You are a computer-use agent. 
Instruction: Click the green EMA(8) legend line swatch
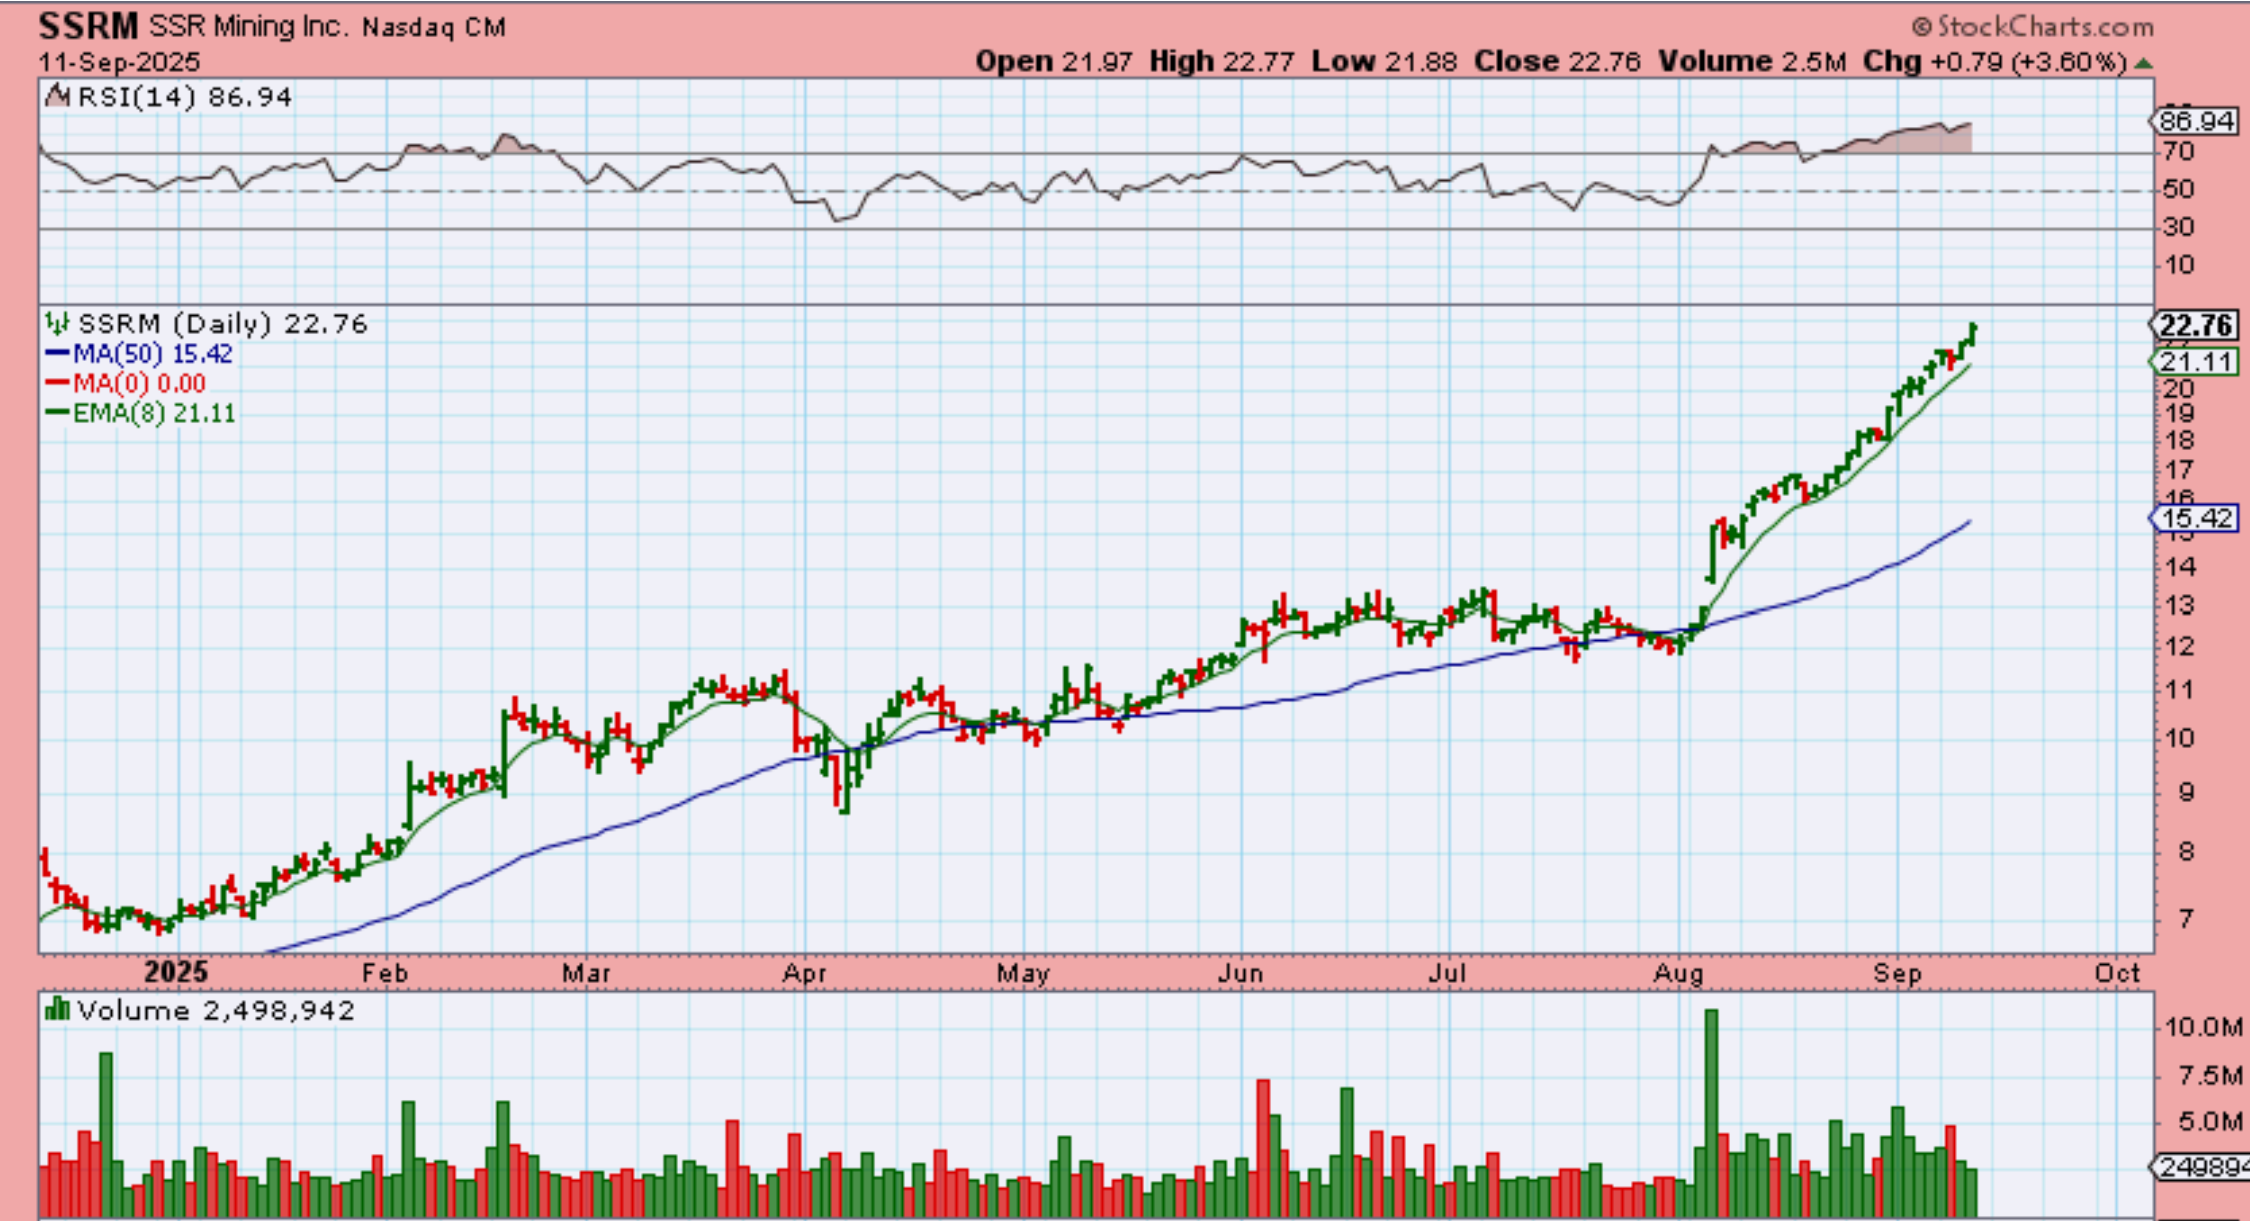[57, 413]
